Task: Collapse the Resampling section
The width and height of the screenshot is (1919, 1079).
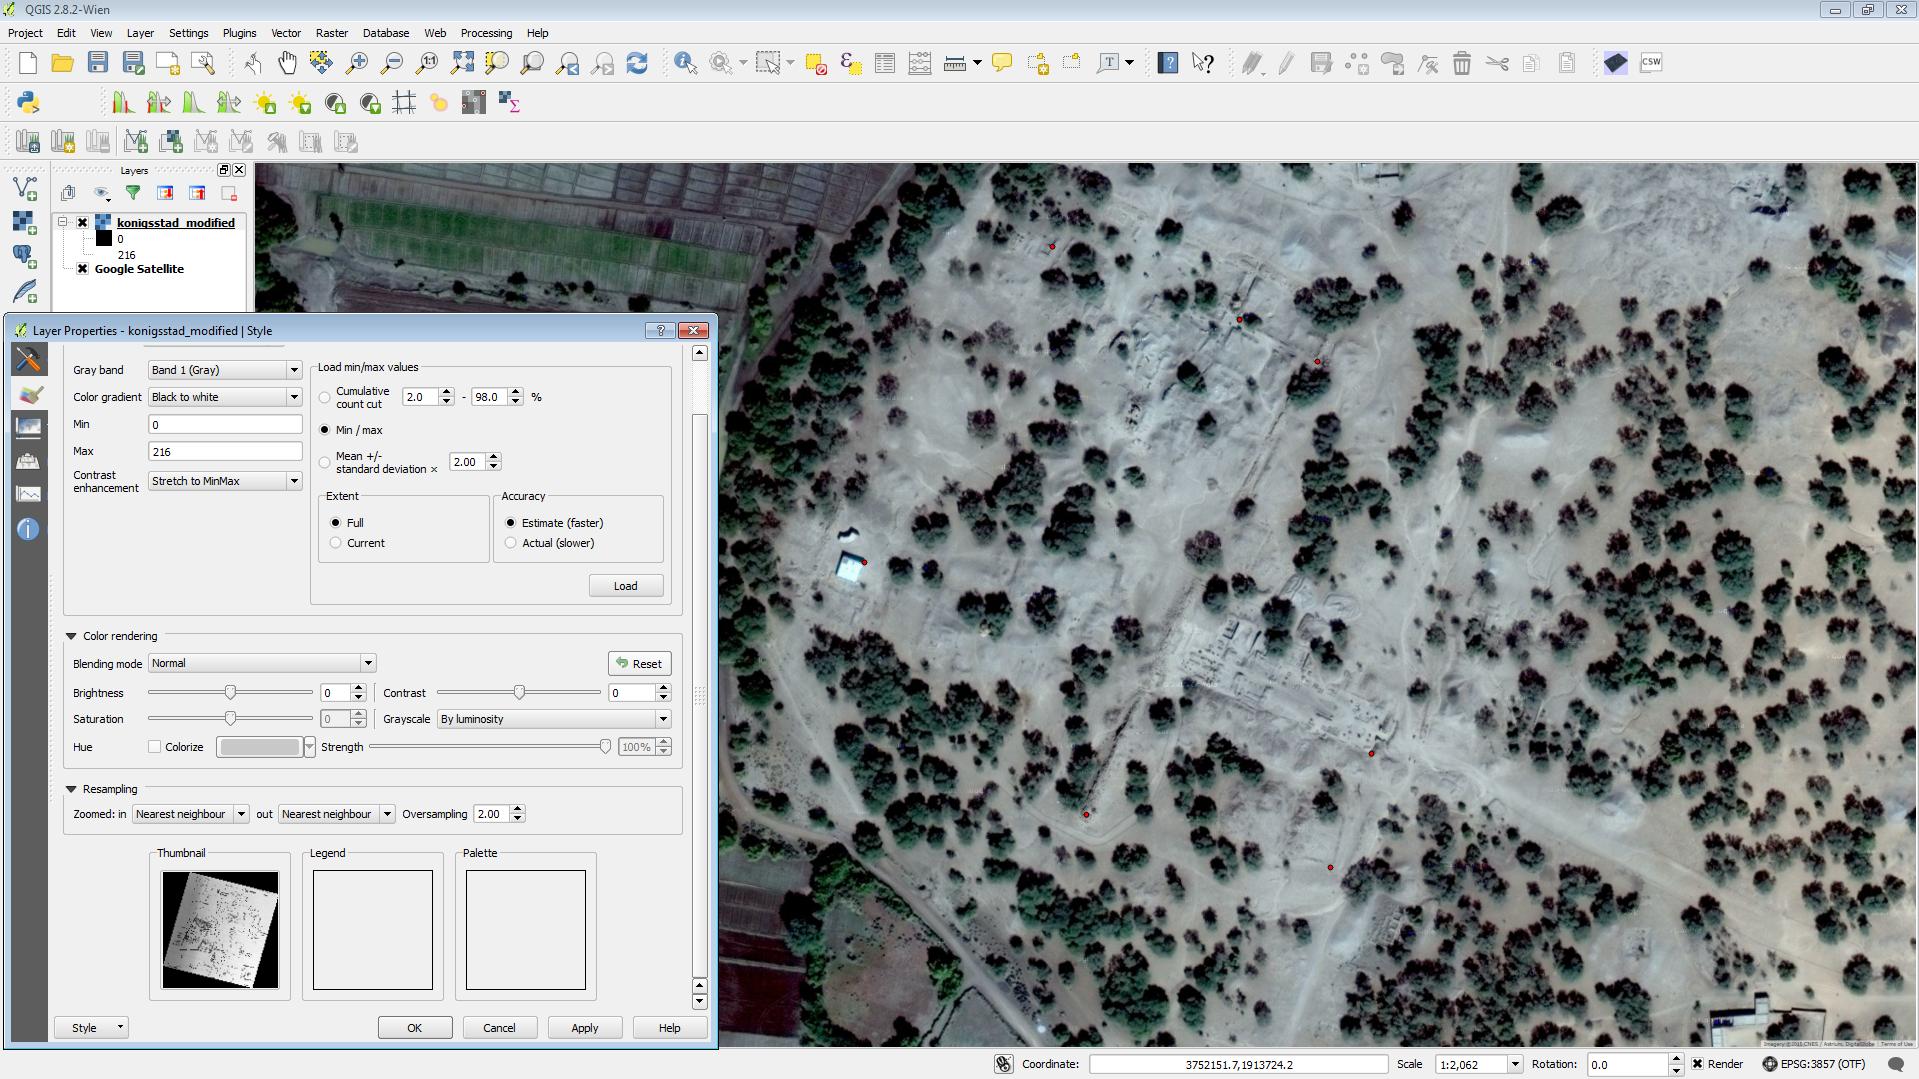Action: tap(71, 789)
